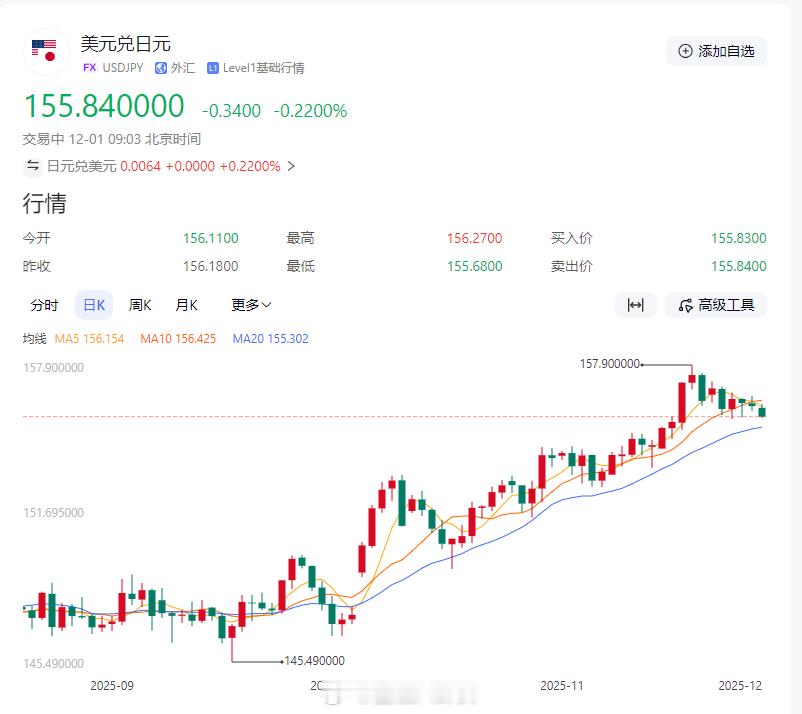Click the 卖出价 value 155.8400
This screenshot has height=714, width=802.
pos(739,266)
